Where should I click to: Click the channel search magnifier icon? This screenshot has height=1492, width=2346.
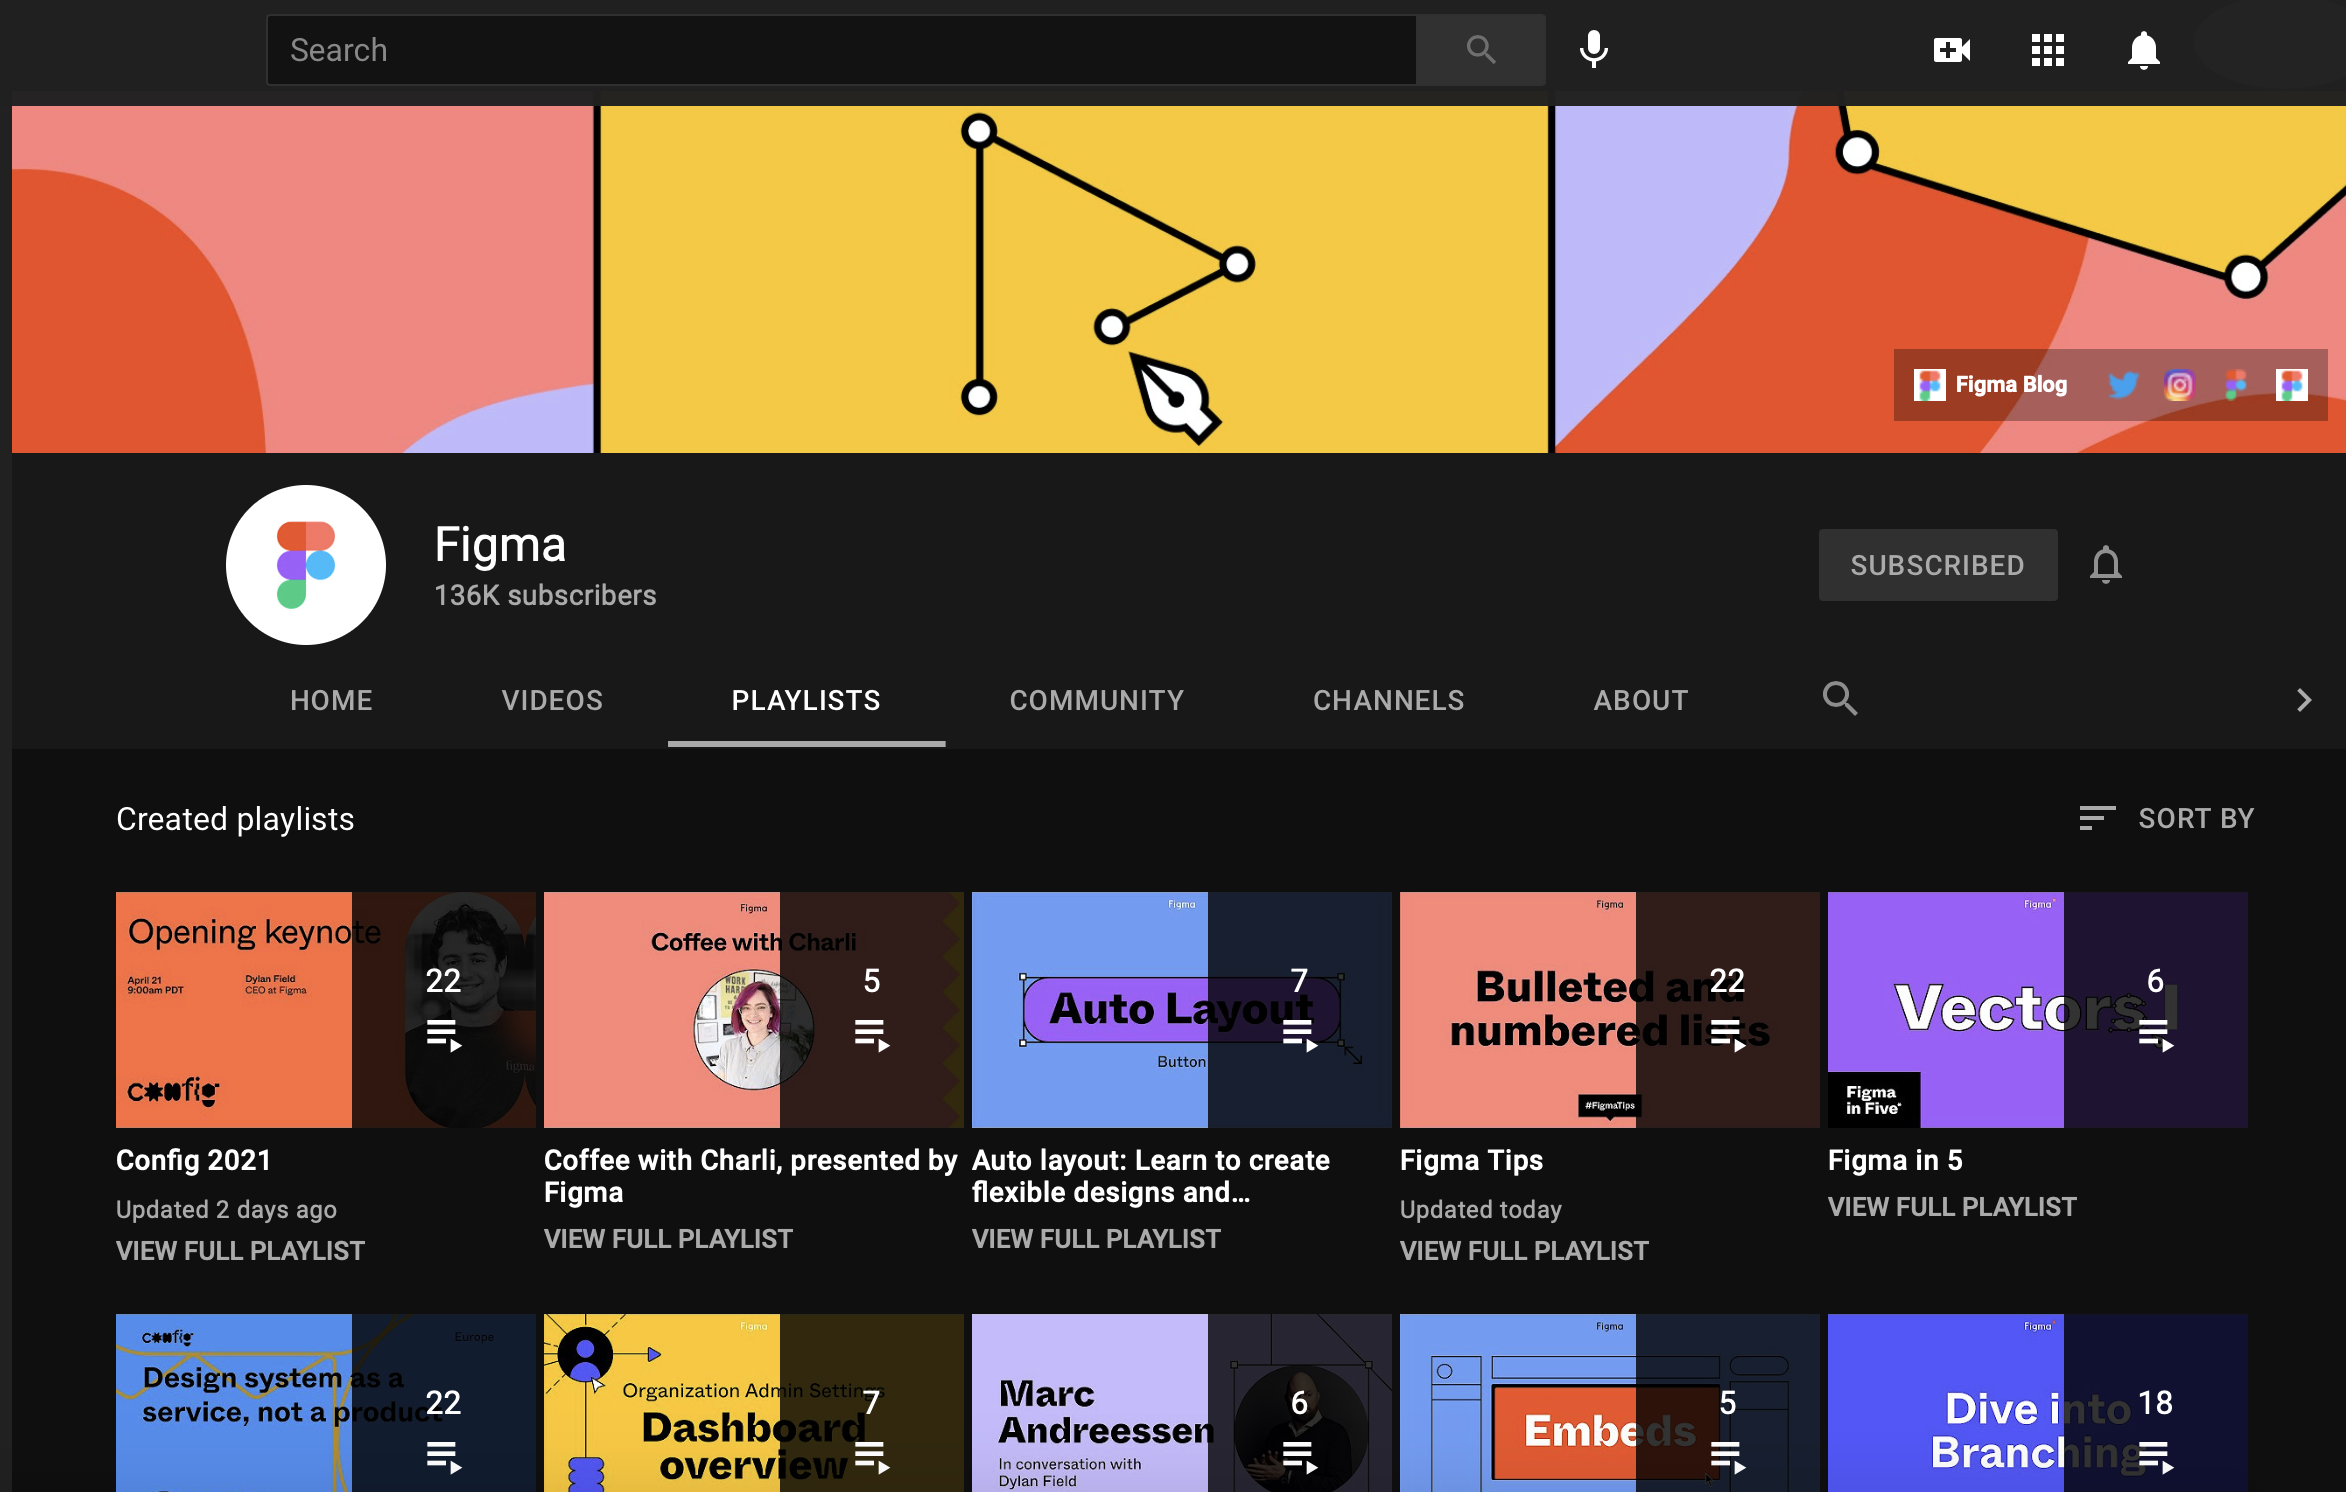point(1839,698)
